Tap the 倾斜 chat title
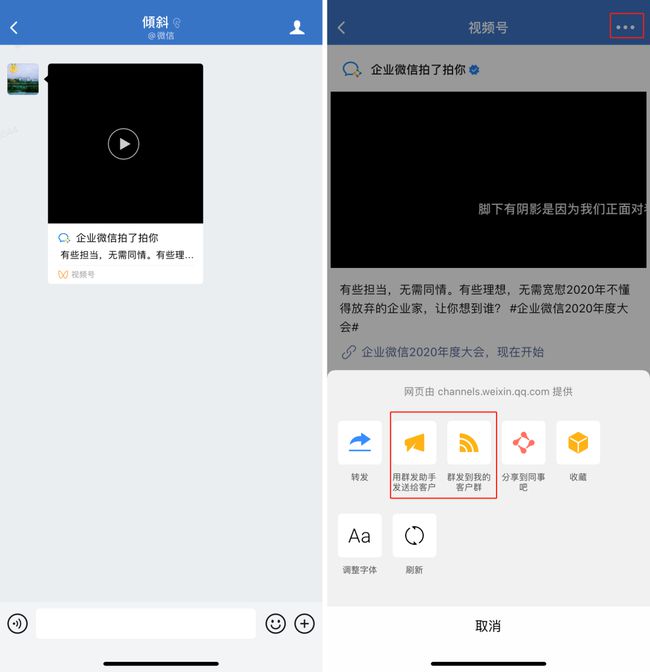650x672 pixels. pyautogui.click(x=156, y=22)
